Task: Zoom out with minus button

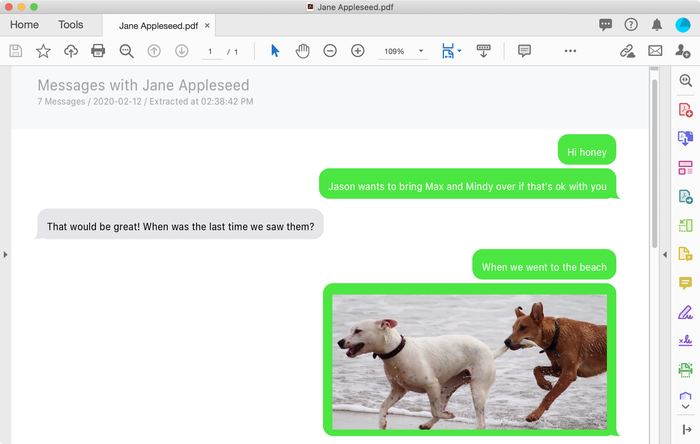Action: [x=330, y=51]
